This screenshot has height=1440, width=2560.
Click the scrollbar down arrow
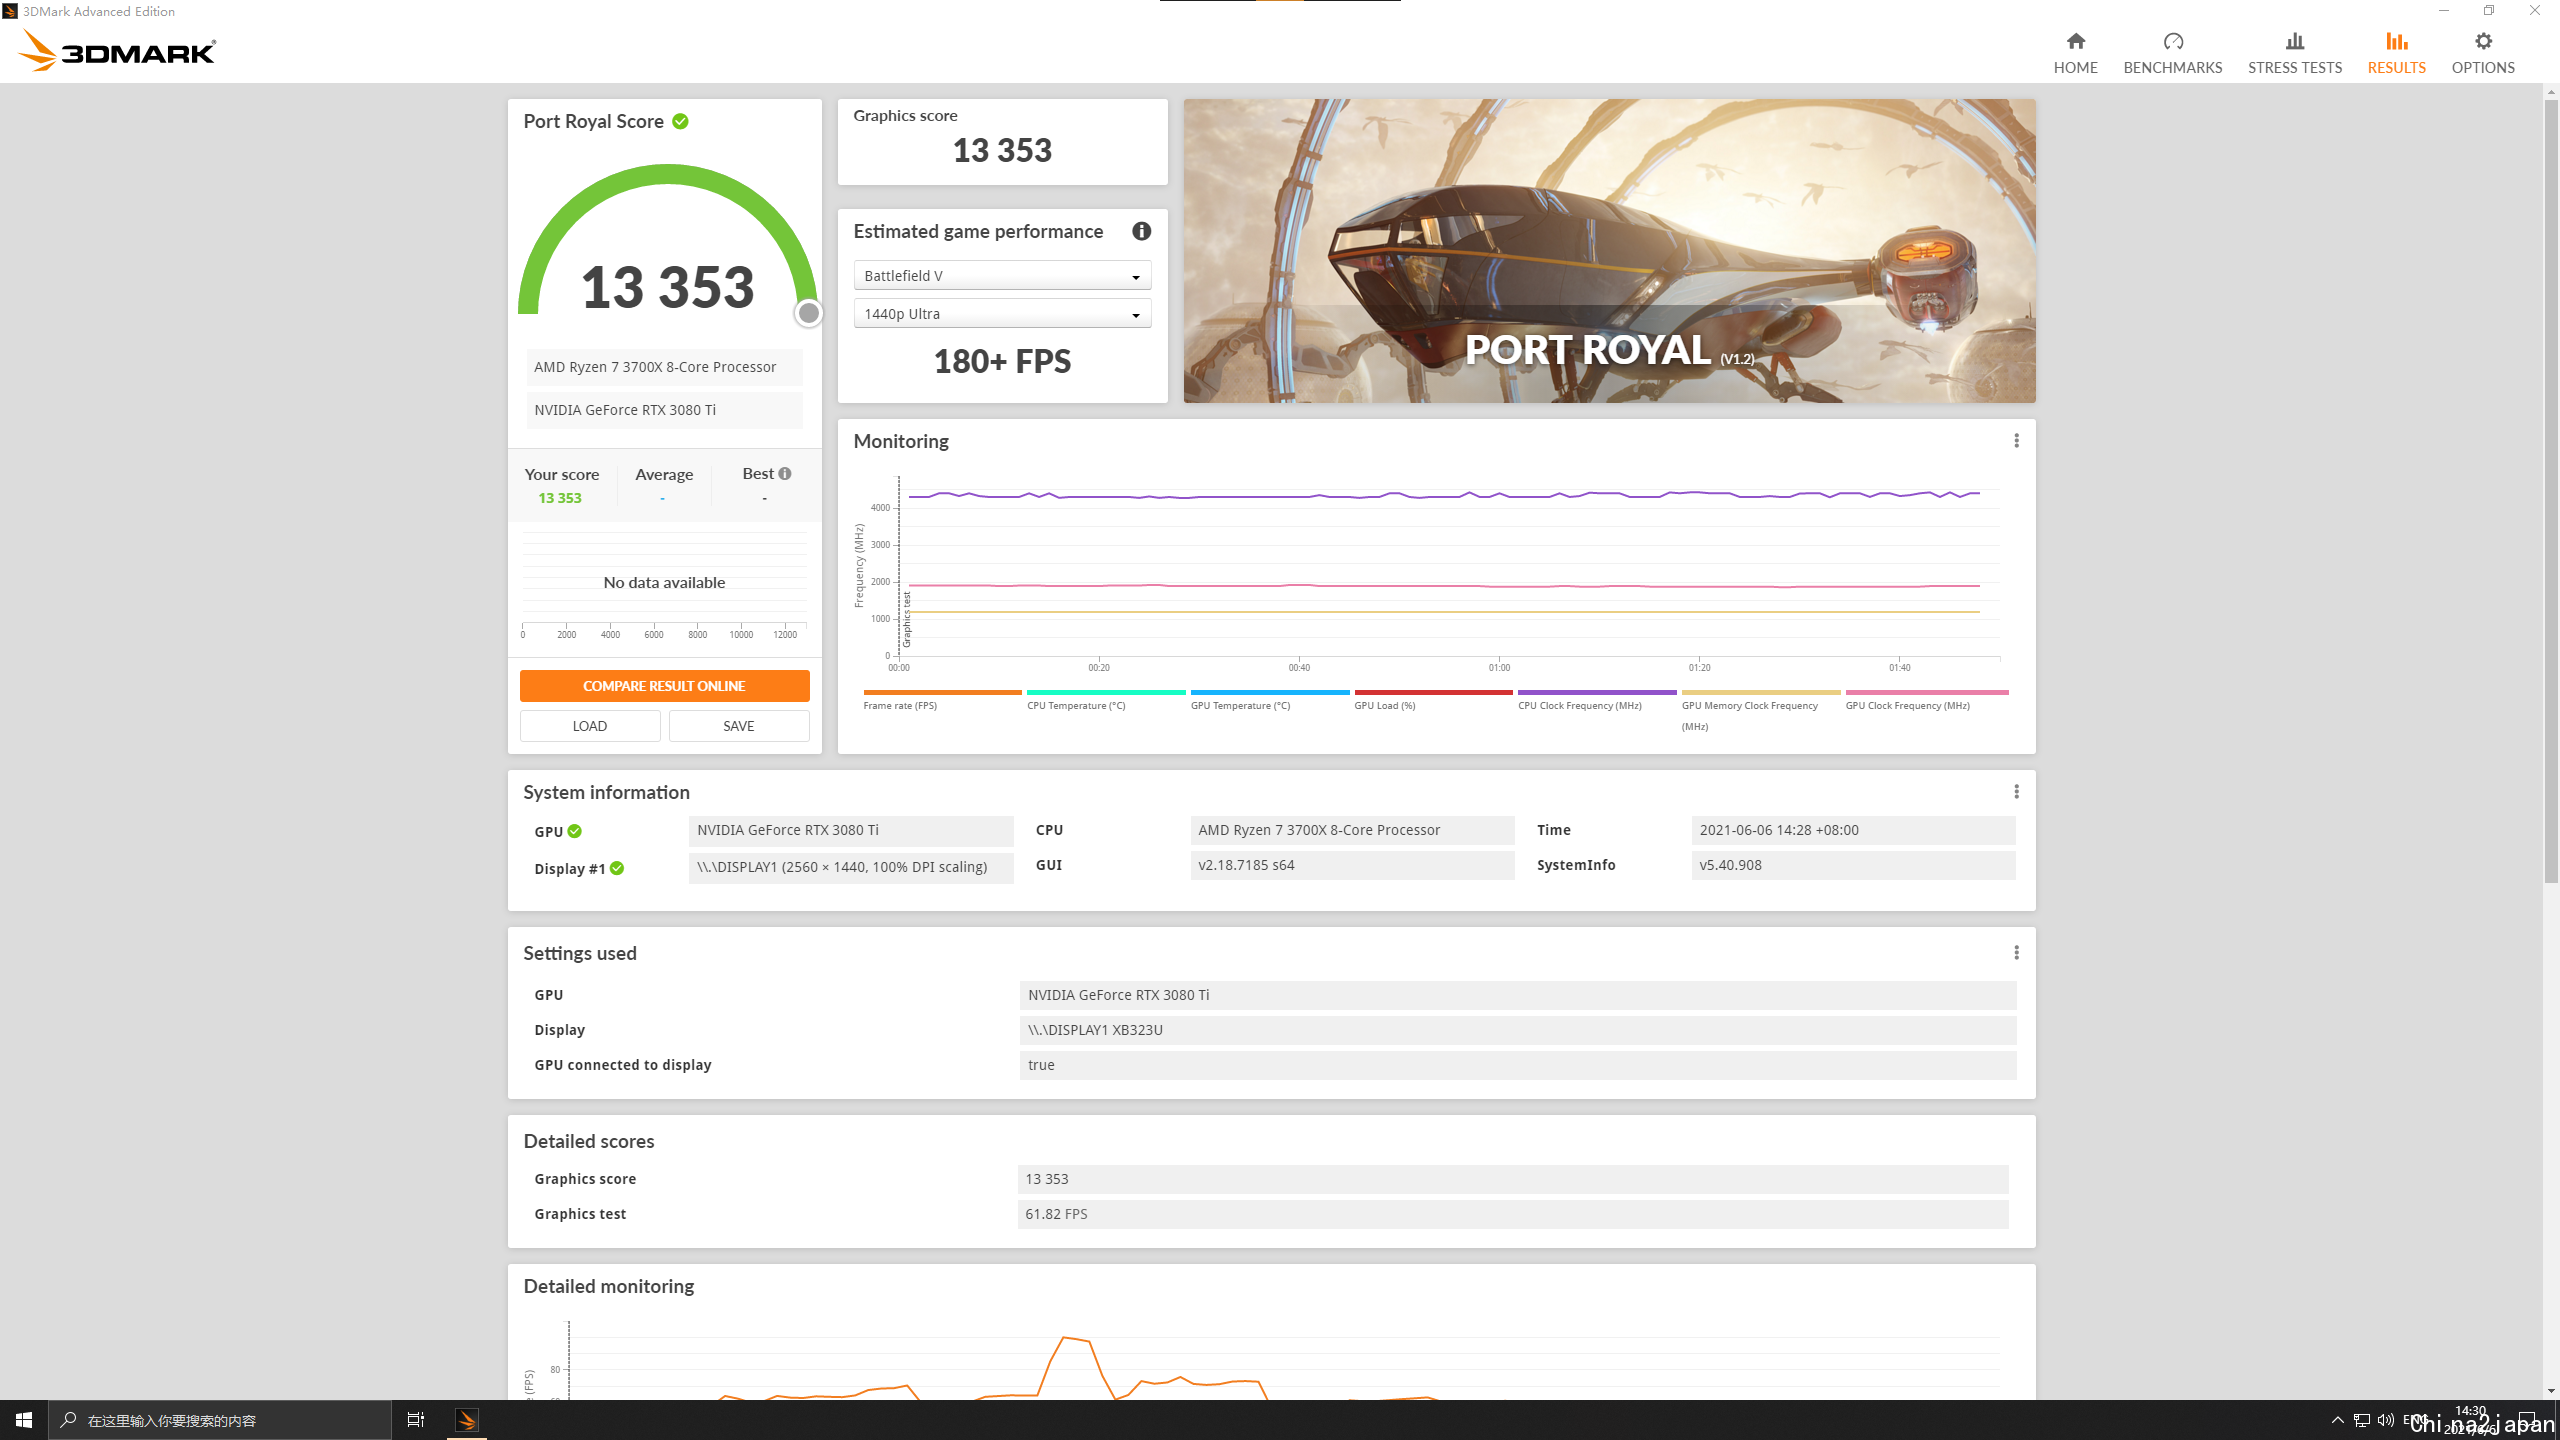pyautogui.click(x=2550, y=1391)
